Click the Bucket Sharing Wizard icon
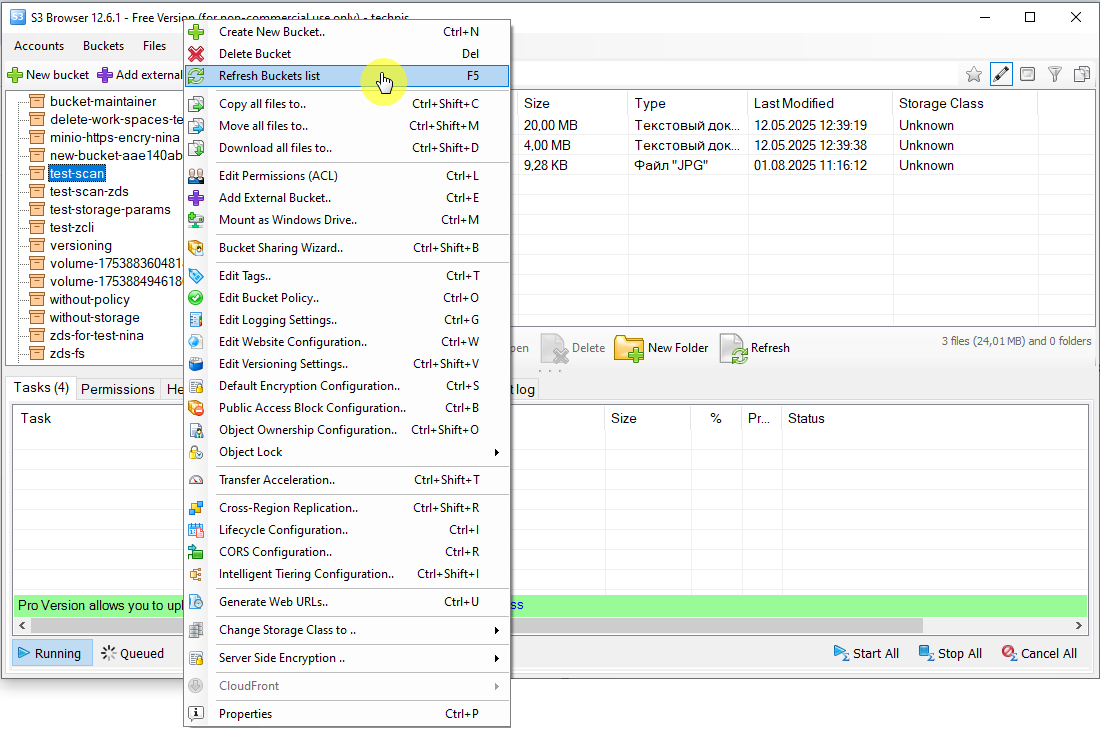 [x=196, y=248]
